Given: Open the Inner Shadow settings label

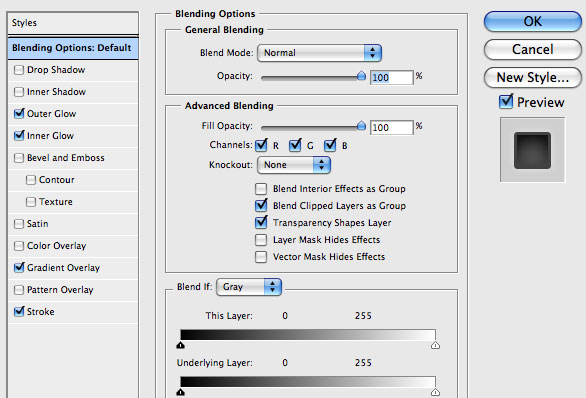Looking at the screenshot, I should pyautogui.click(x=56, y=92).
